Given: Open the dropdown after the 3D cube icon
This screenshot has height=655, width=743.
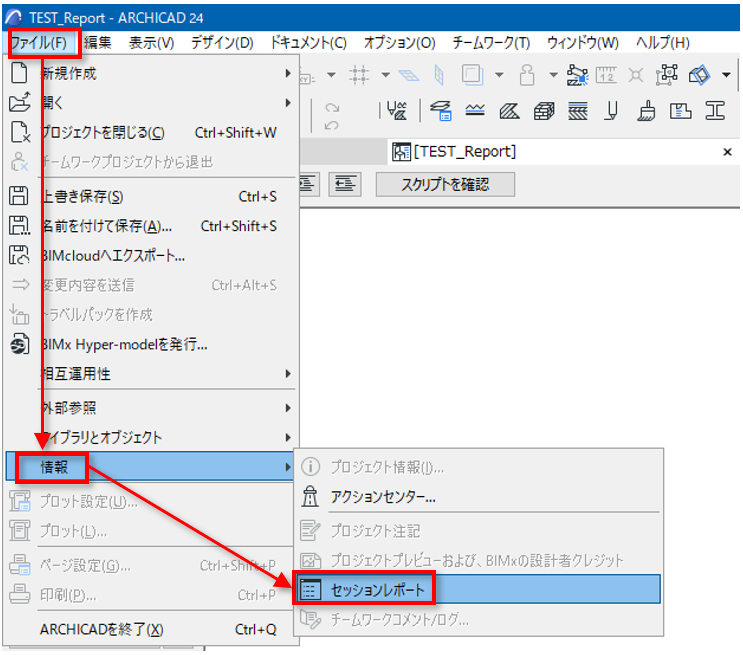Looking at the screenshot, I should coord(726,74).
